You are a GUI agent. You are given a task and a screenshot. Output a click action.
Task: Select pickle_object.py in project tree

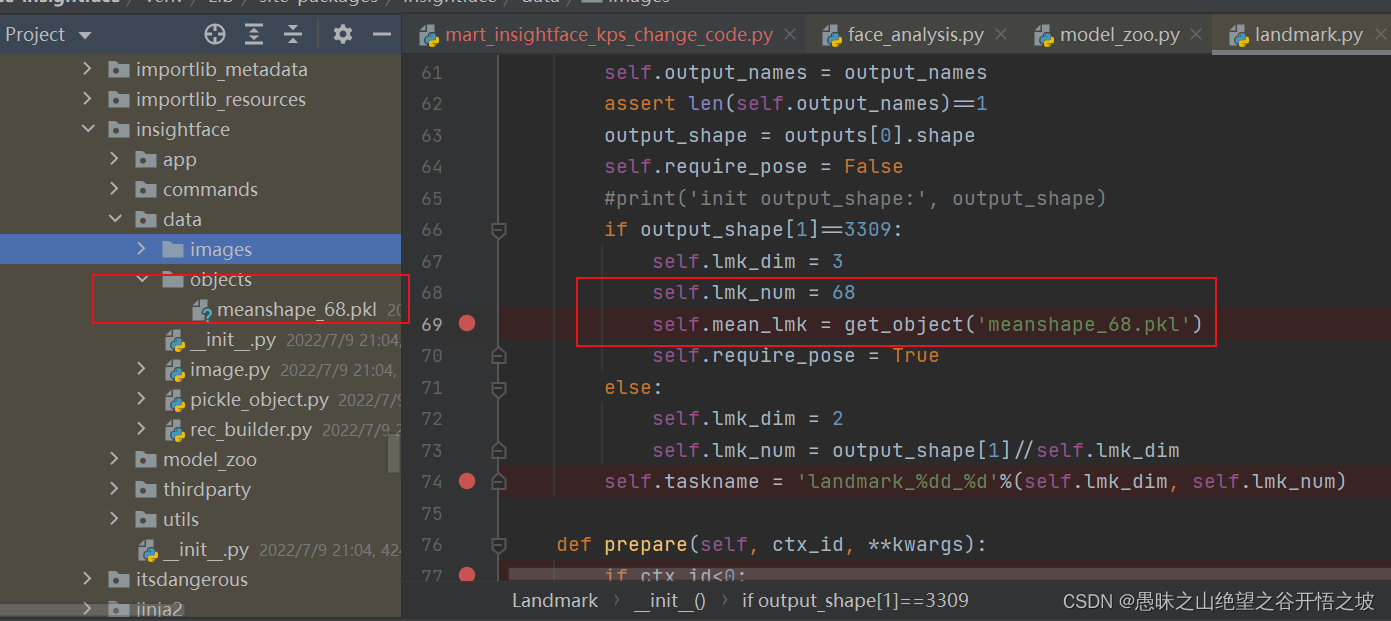260,400
